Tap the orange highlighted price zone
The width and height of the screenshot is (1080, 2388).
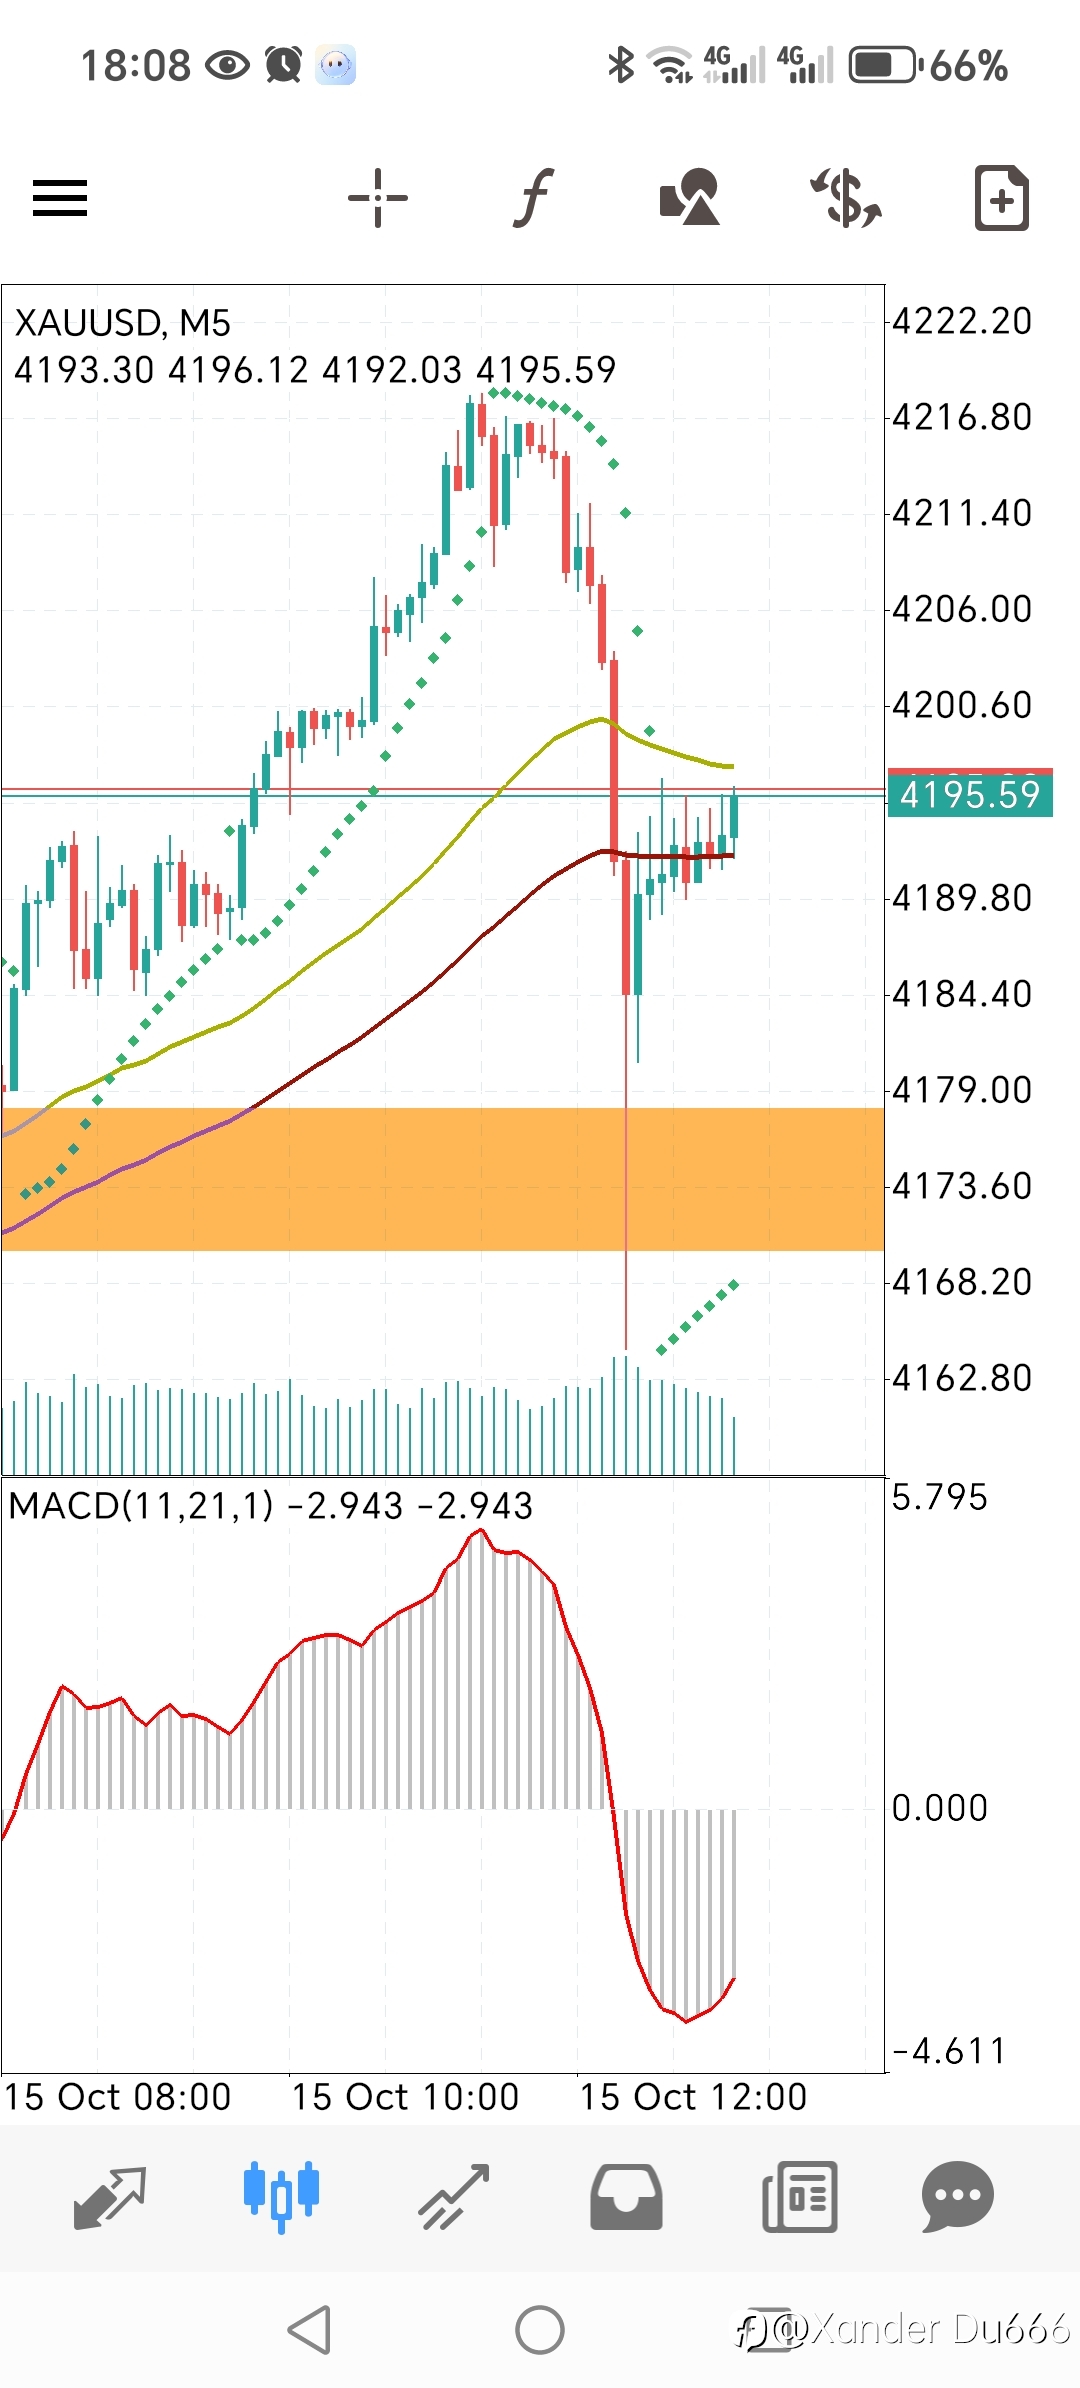click(x=442, y=1178)
